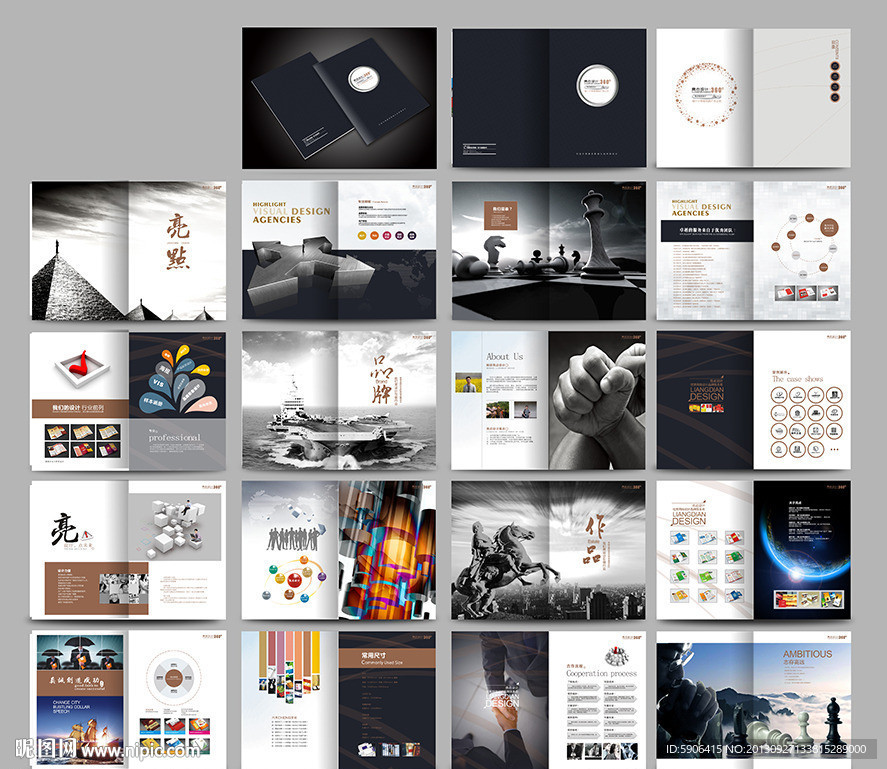Viewport: 887px width, 769px height.
Task: Open the pixel-pattern spread with the circular diagram
Action: (x=753, y=251)
